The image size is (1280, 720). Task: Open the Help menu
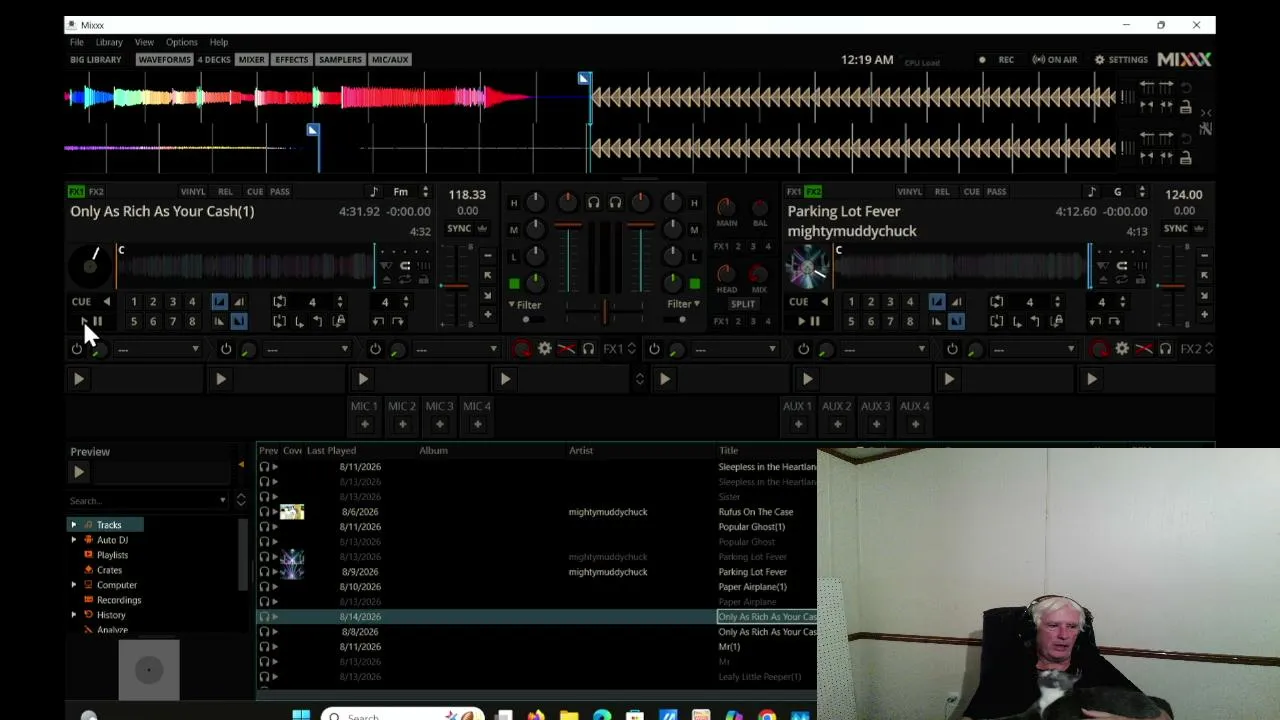[x=218, y=42]
